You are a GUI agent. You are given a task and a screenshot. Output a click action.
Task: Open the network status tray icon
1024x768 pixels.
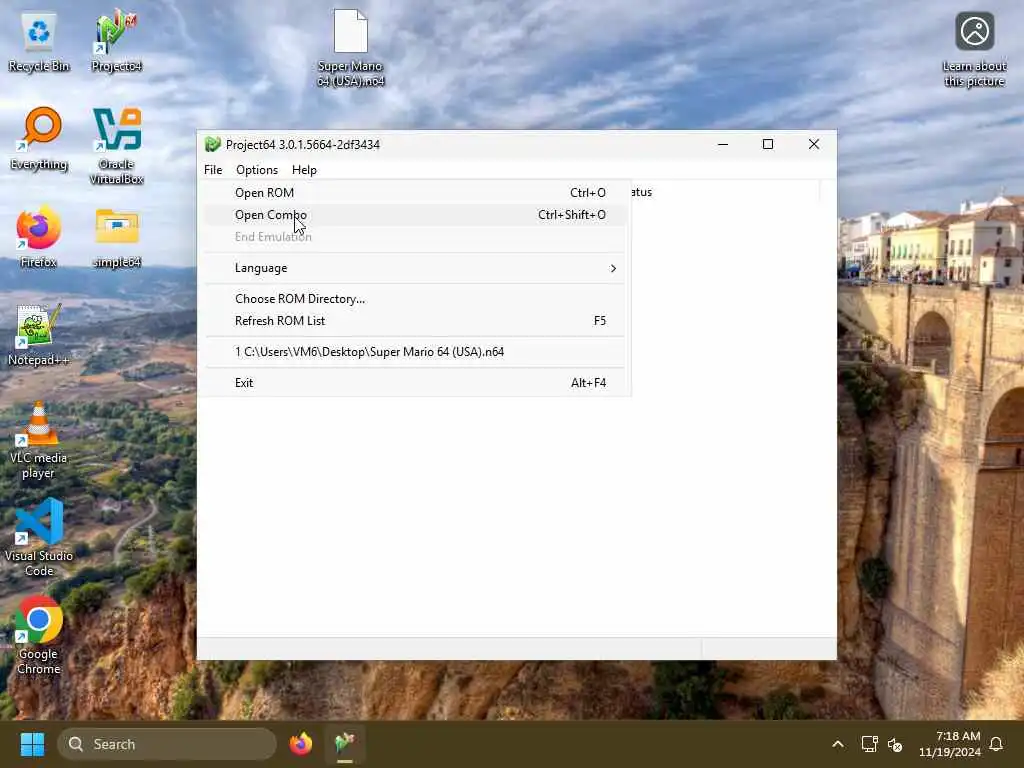869,744
